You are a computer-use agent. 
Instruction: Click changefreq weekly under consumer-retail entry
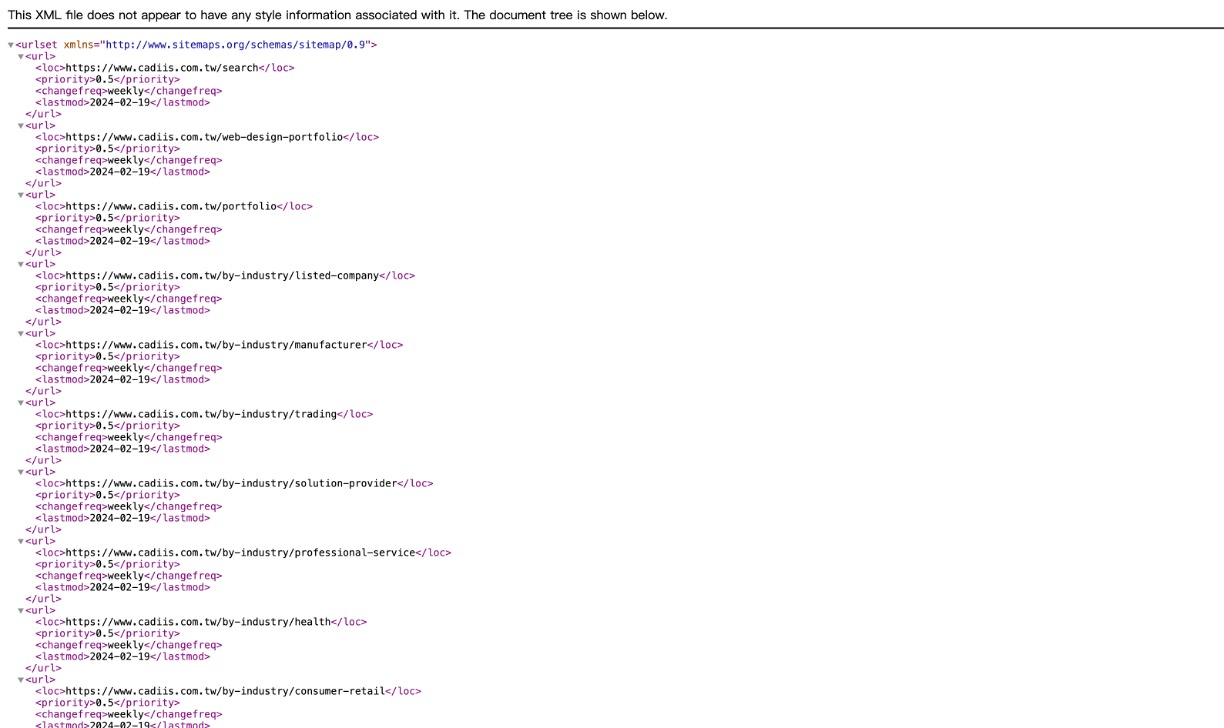pos(126,714)
